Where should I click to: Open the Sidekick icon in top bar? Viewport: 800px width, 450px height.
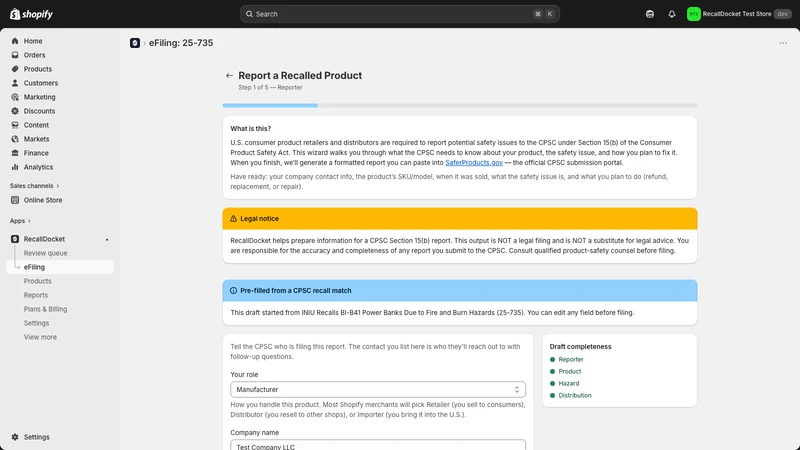(x=649, y=14)
